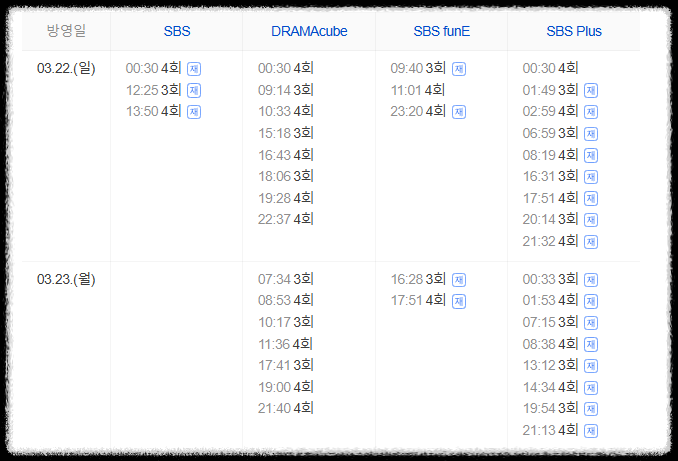Select the SBS Plus 06:59 3회 entry
The height and width of the screenshot is (461, 678).
pyautogui.click(x=550, y=133)
